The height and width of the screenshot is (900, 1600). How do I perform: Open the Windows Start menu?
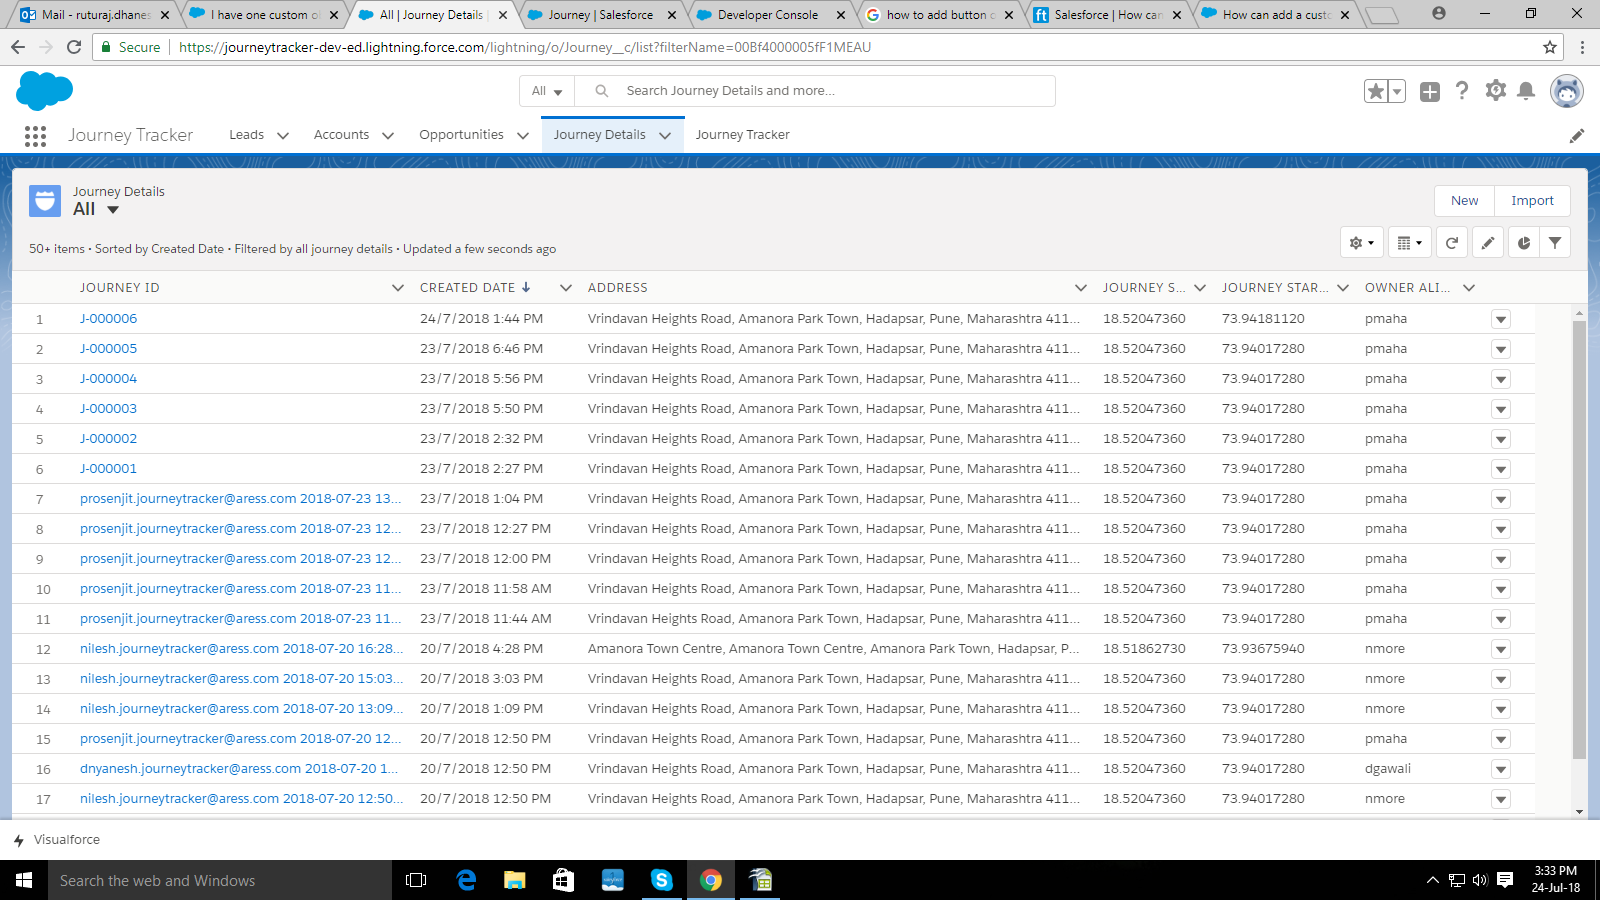point(24,880)
